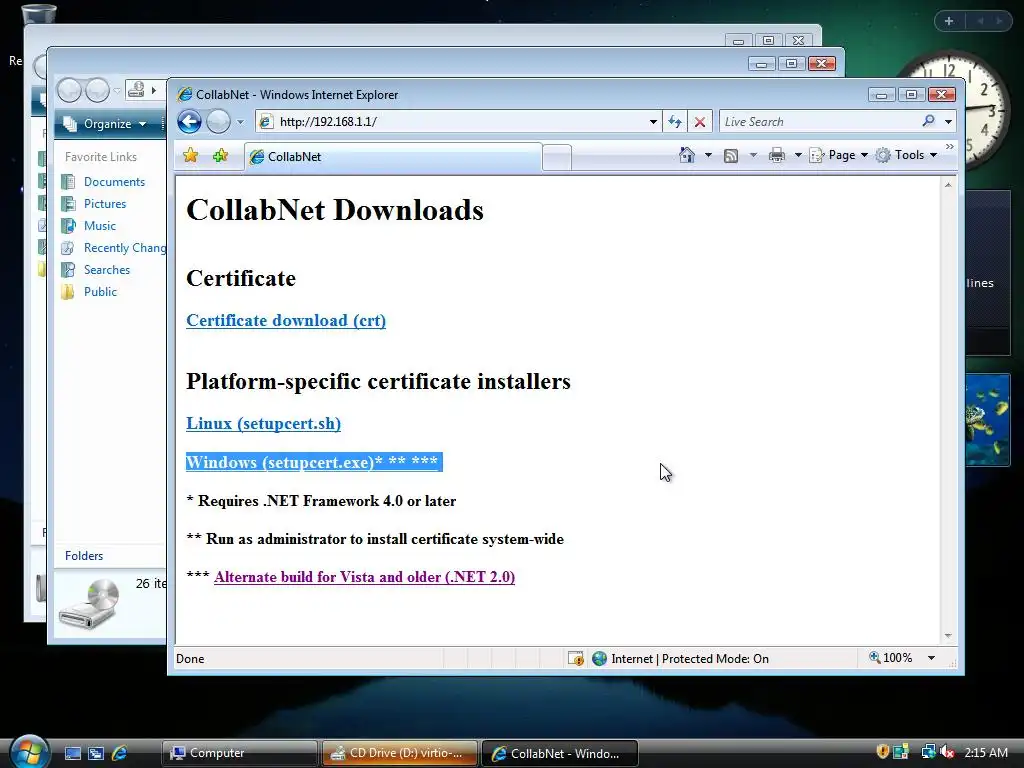Click the taskbar clock 2:15 AM
1024x768 pixels.
click(985, 752)
